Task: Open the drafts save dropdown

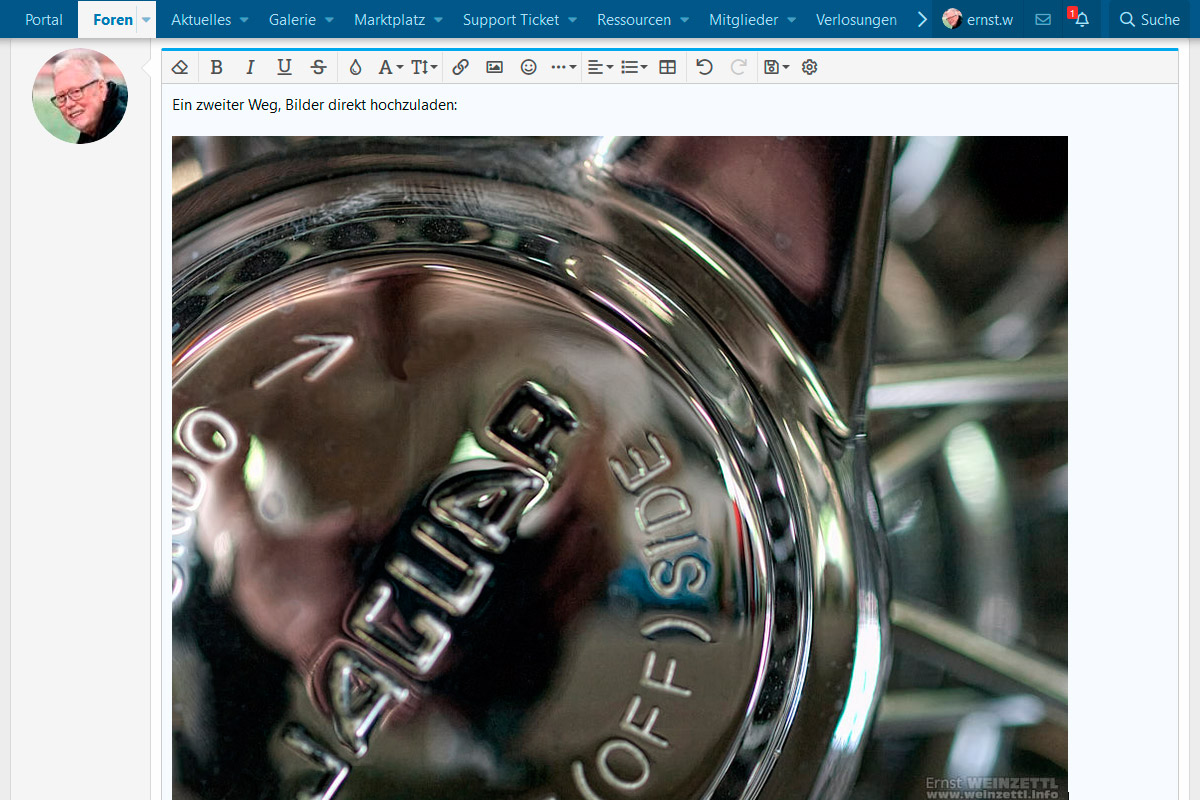Action: point(776,67)
